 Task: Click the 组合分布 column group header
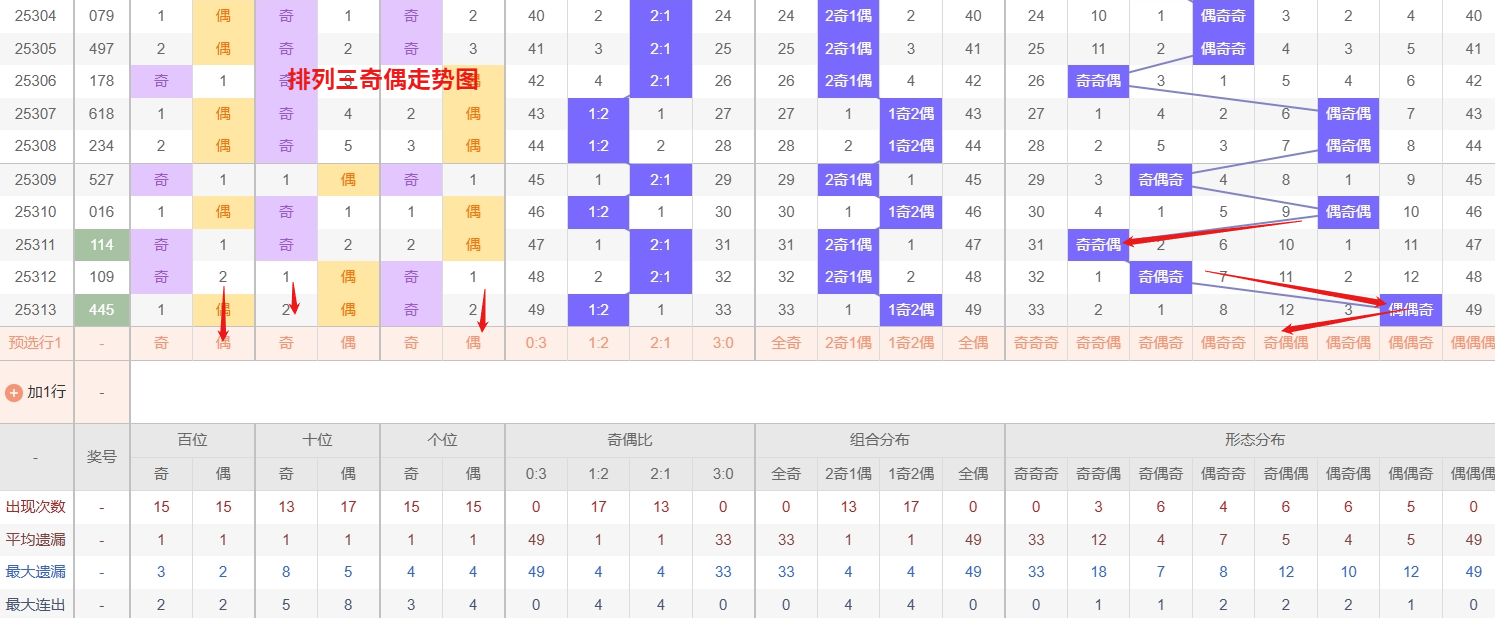880,440
